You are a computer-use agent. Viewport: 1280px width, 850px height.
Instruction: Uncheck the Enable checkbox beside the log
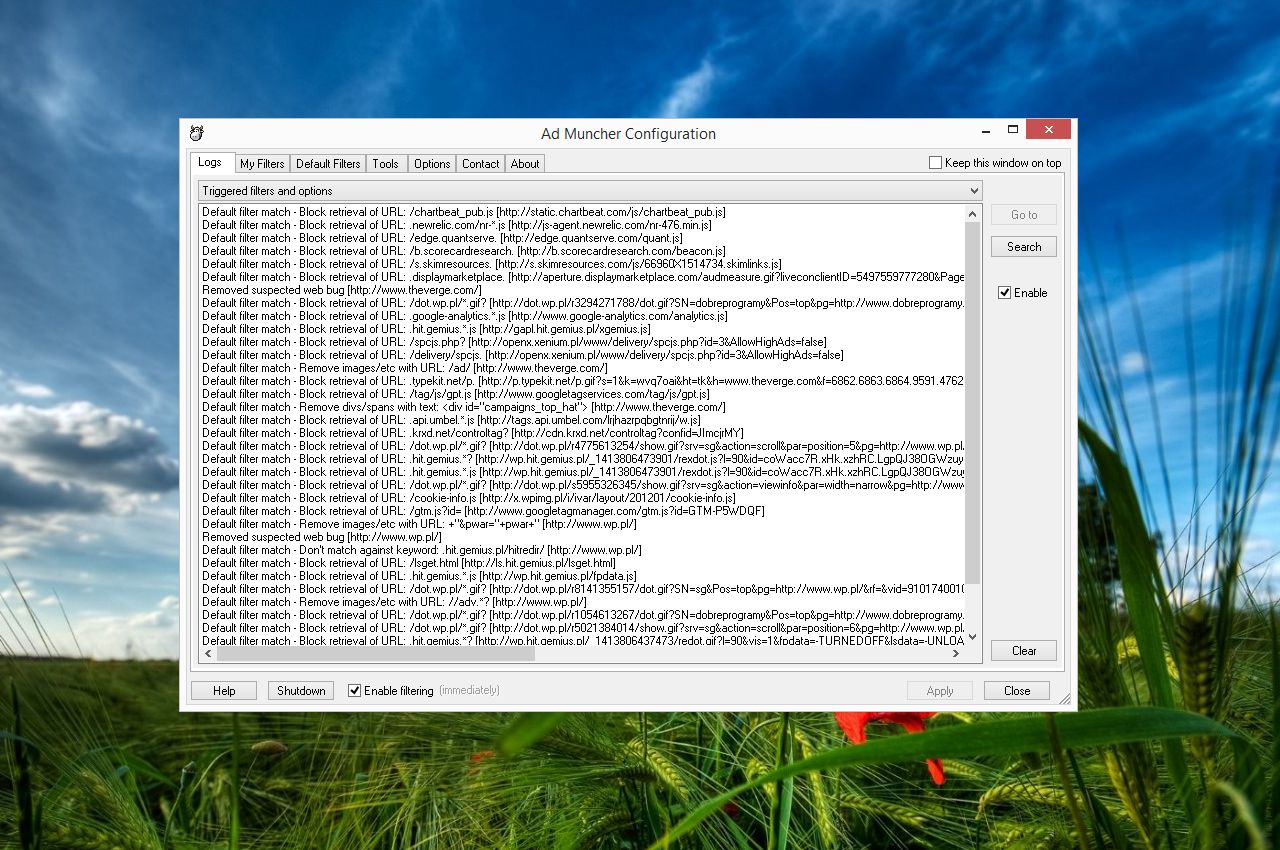[x=1004, y=293]
